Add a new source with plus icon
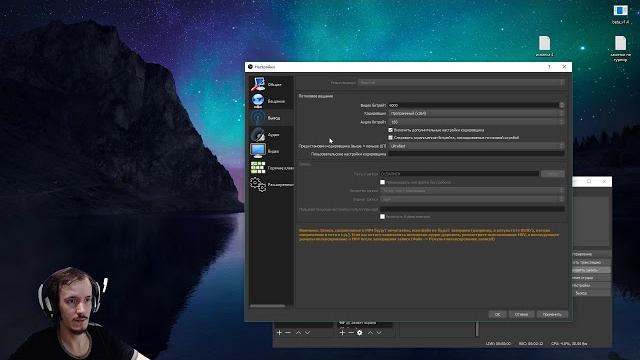This screenshot has height=360, width=640. coord(342,333)
